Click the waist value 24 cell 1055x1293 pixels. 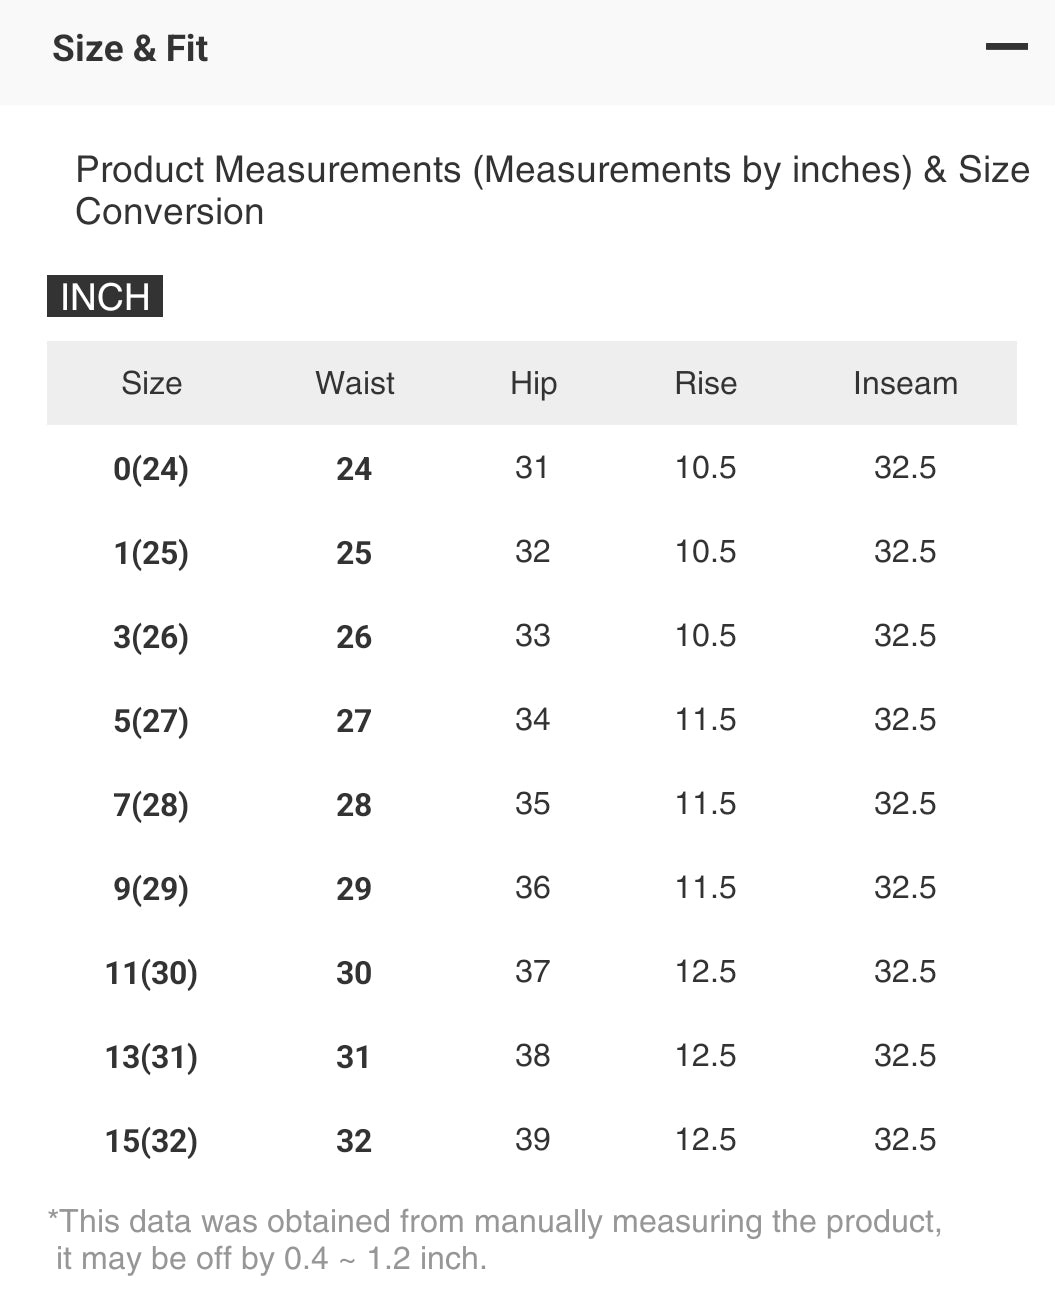point(354,468)
